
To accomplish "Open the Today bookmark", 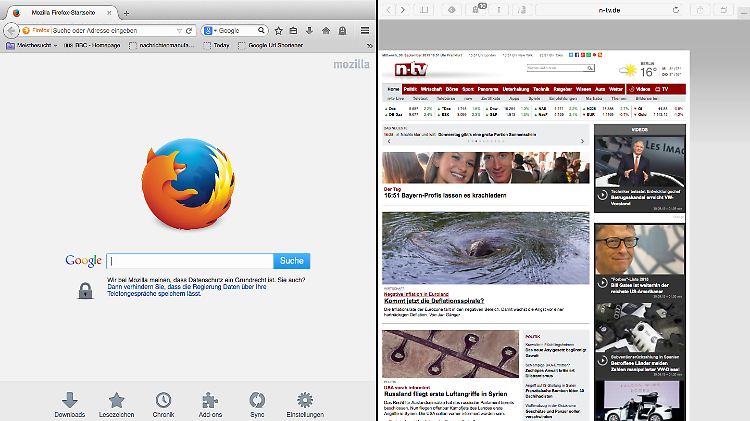I will click(217, 45).
